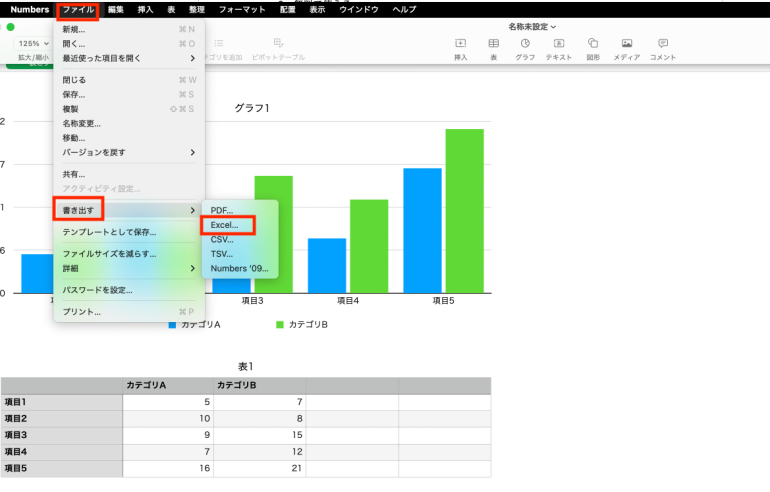The width and height of the screenshot is (770, 492).
Task: Open the フォーマット menu
Action: [x=242, y=9]
